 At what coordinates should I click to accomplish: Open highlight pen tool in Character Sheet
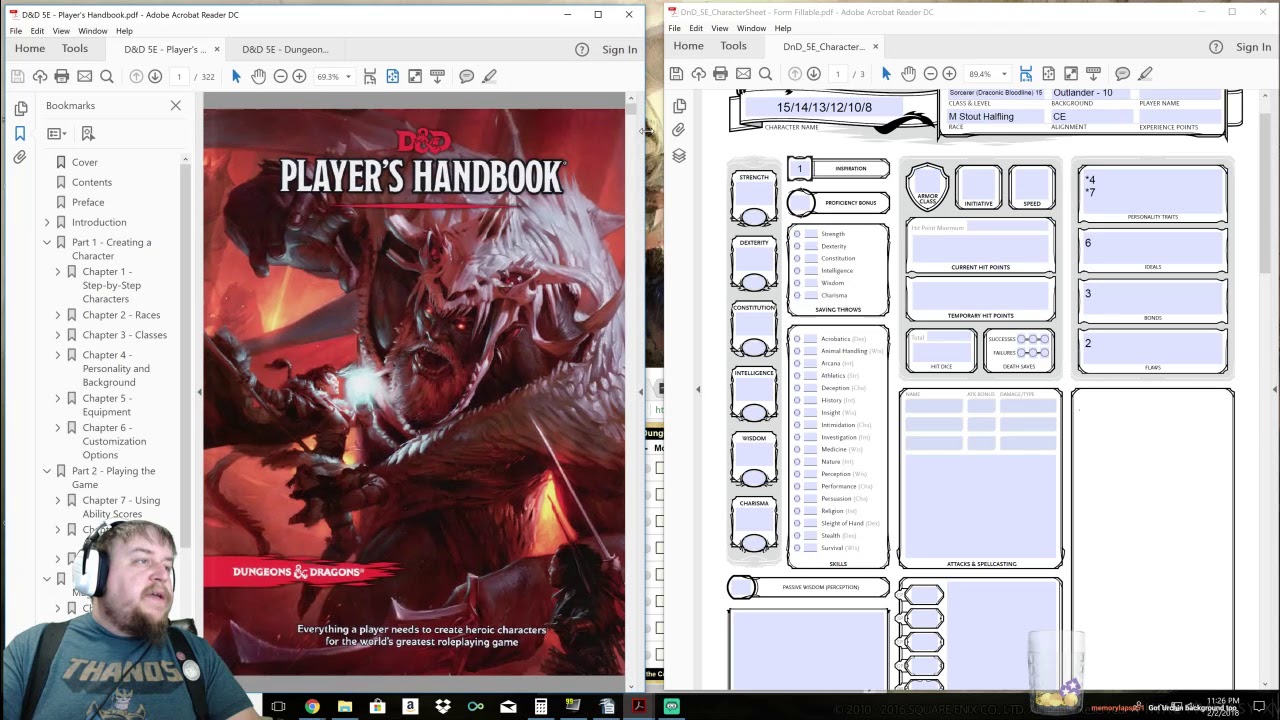pos(1145,74)
